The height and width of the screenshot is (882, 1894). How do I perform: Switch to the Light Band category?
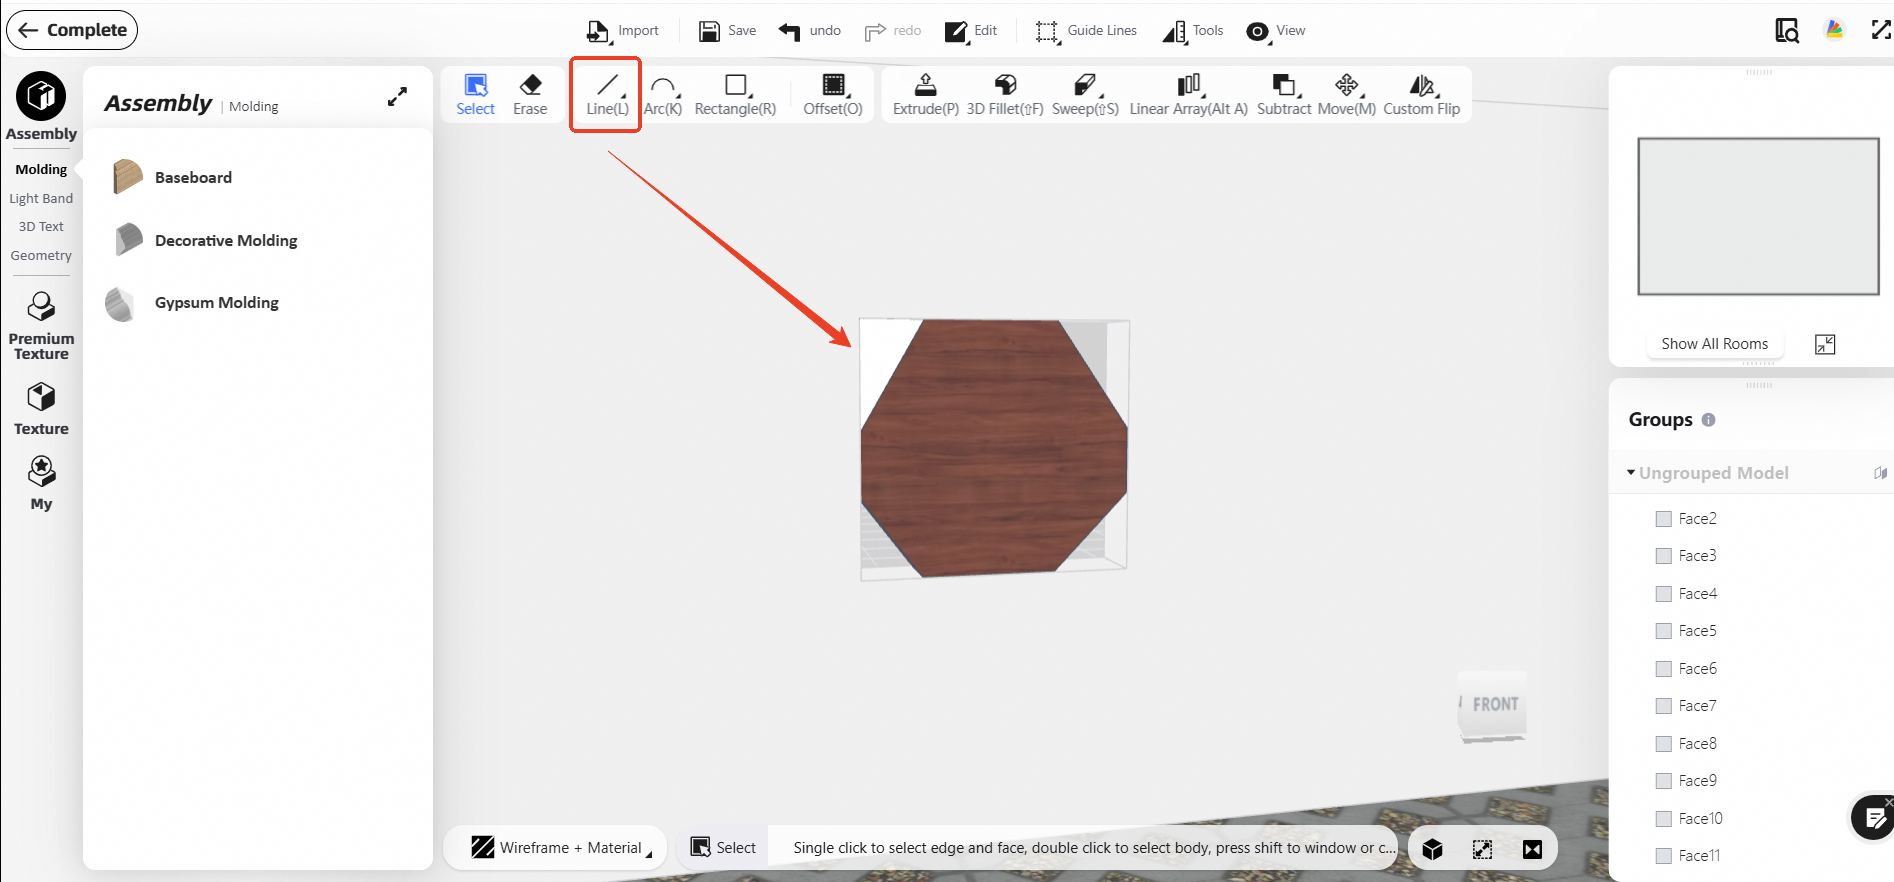pyautogui.click(x=41, y=199)
